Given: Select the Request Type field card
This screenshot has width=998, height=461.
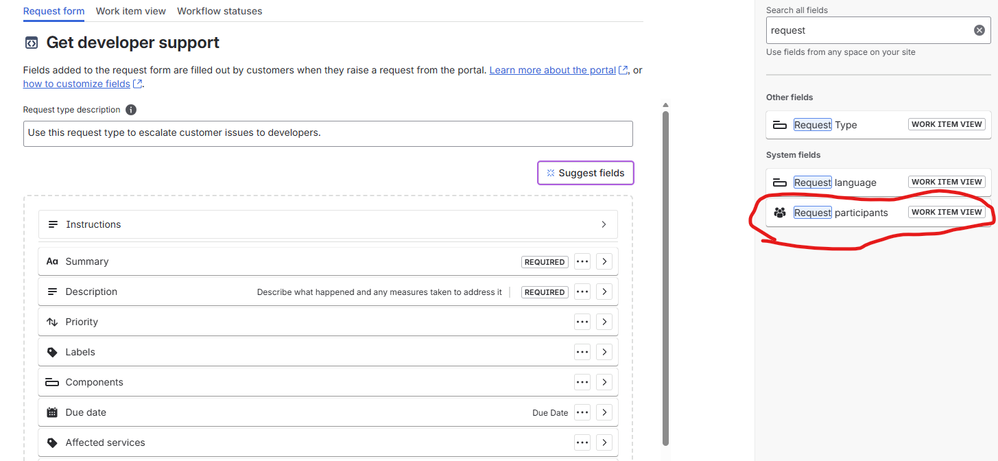Looking at the screenshot, I should [878, 125].
